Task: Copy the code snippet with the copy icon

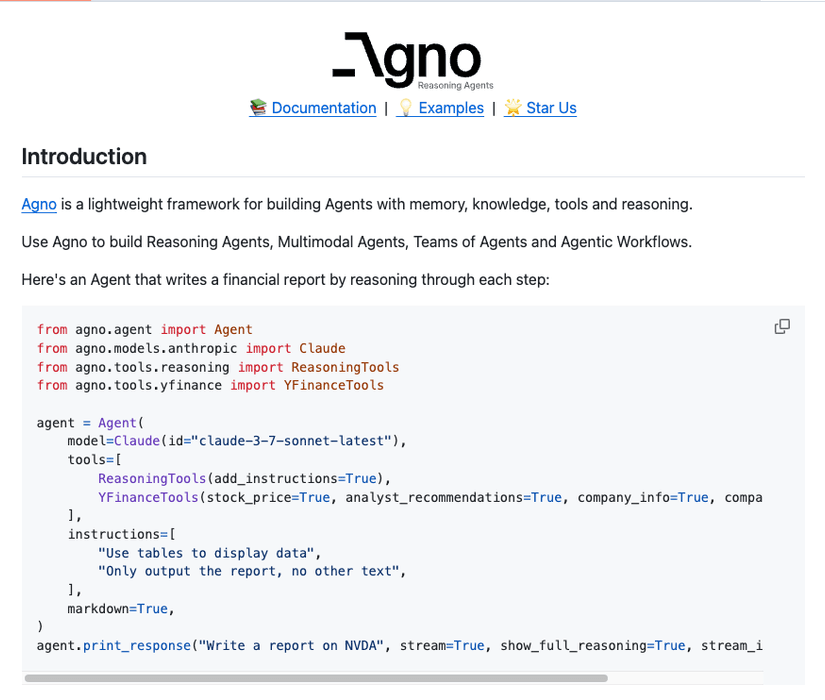Action: click(782, 327)
